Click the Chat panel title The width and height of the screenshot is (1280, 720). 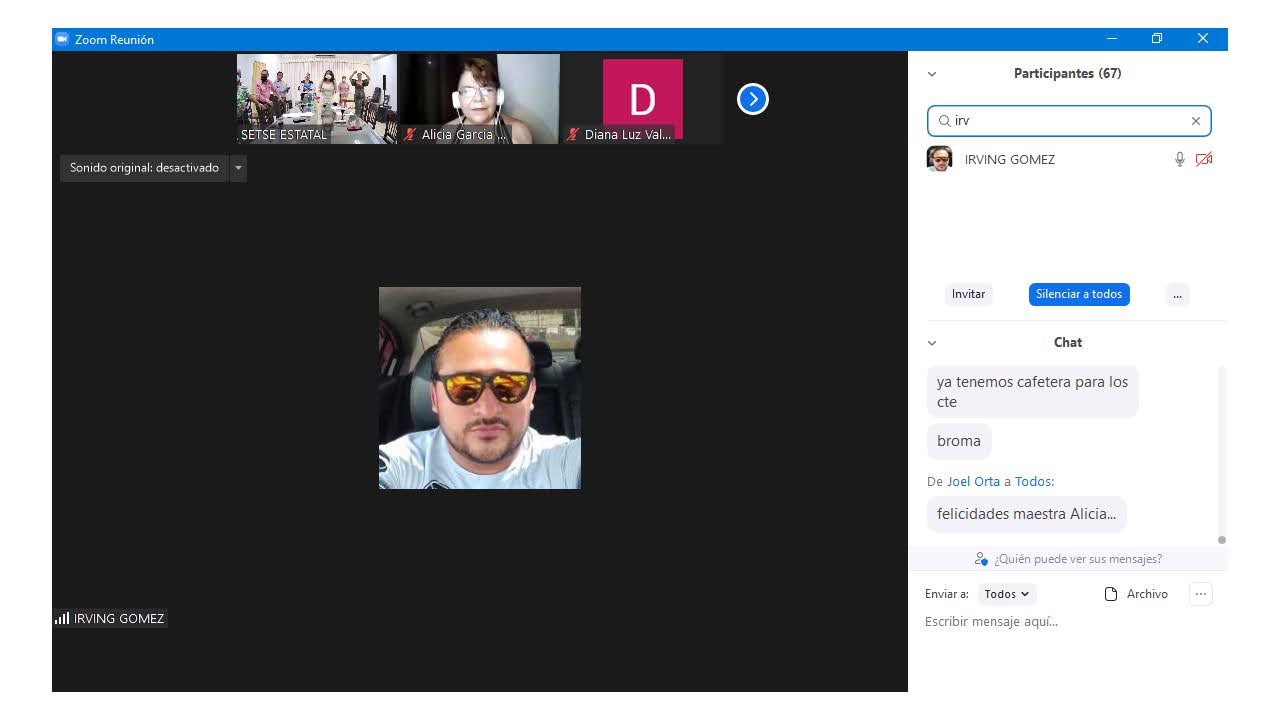1067,343
